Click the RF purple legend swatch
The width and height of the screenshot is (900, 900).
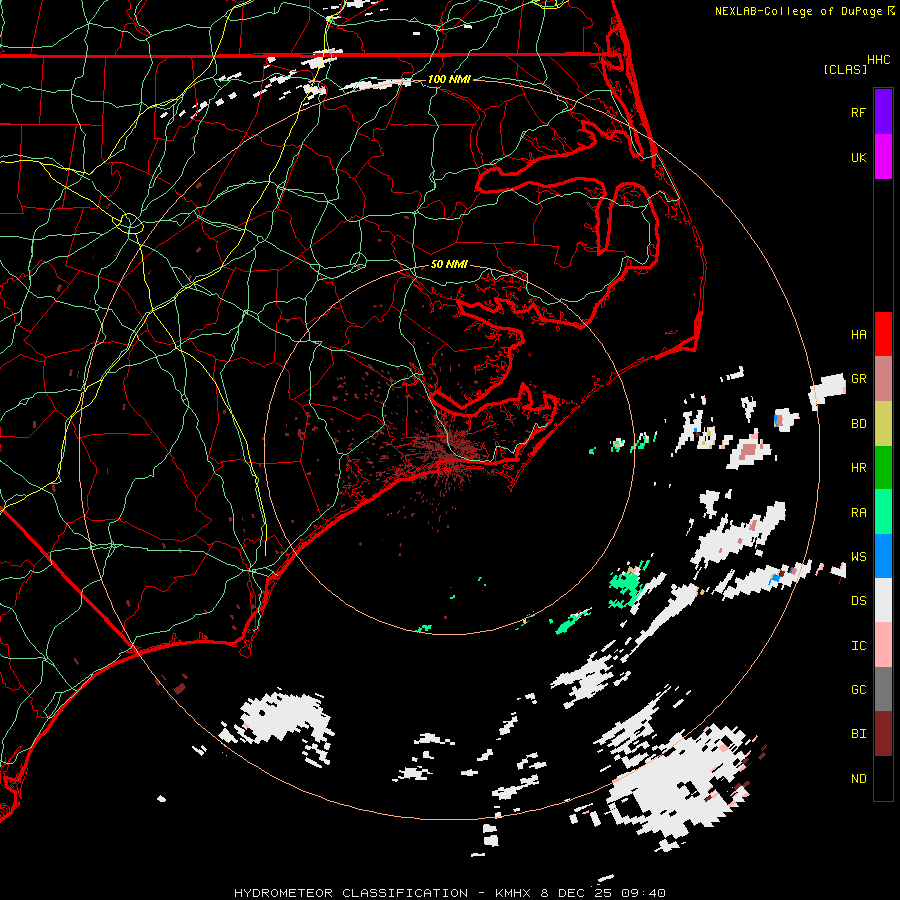pyautogui.click(x=883, y=112)
